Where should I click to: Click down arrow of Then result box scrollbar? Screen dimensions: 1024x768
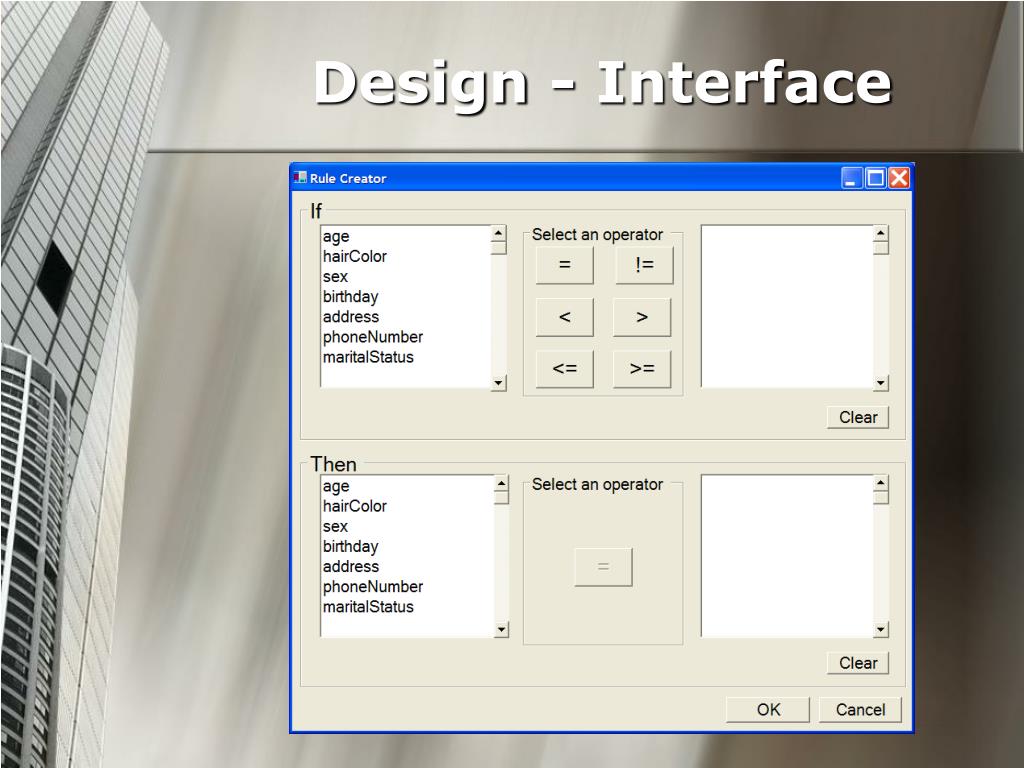[881, 630]
